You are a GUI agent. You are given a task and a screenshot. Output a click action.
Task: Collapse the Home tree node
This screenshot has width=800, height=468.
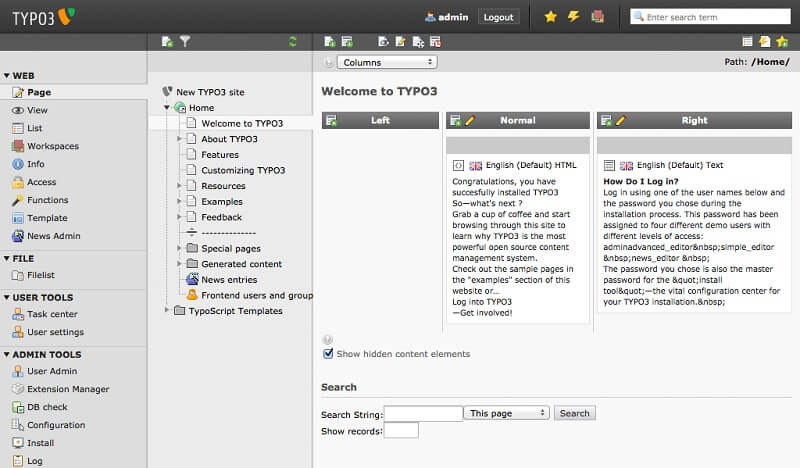click(167, 108)
